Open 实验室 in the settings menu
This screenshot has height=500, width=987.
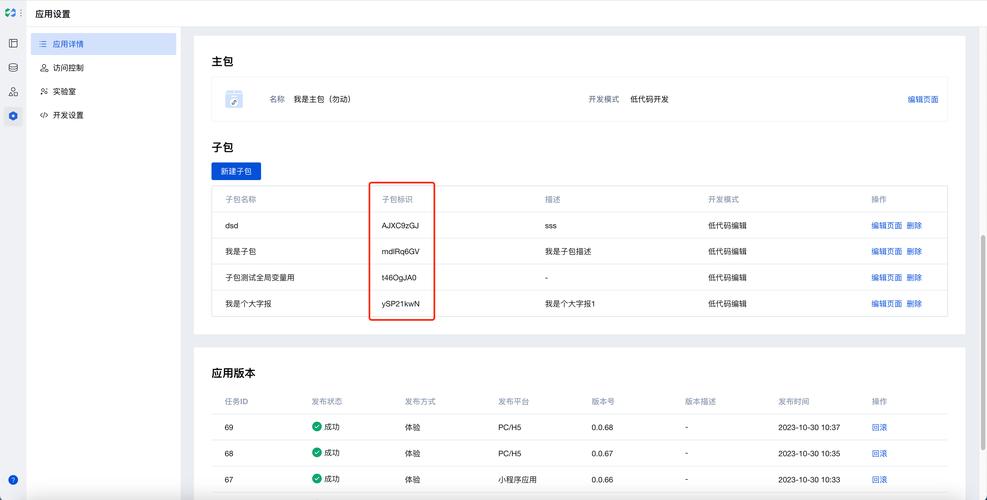tap(103, 91)
